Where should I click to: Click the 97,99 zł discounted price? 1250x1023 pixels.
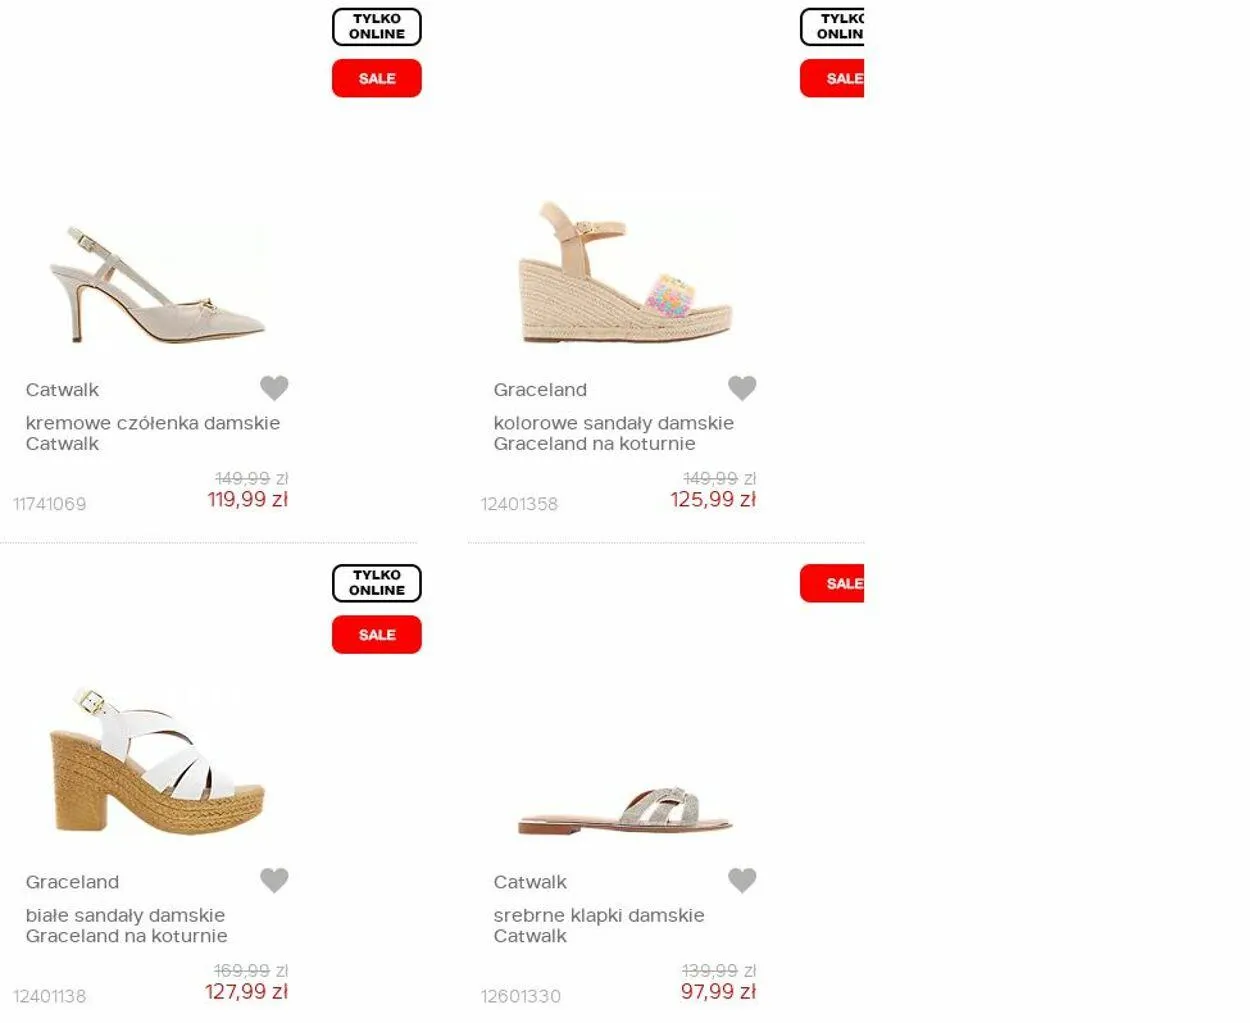click(x=718, y=992)
